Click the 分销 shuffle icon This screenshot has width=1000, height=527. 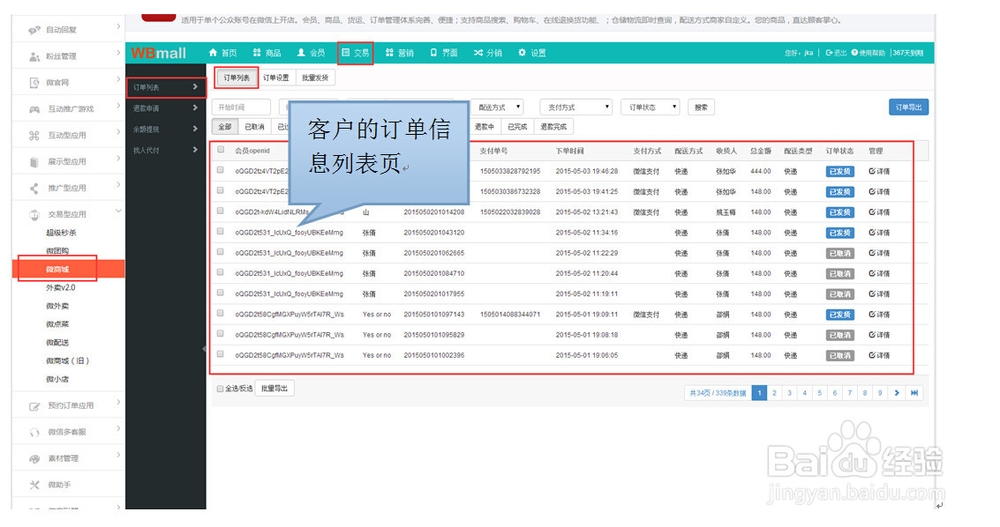478,52
